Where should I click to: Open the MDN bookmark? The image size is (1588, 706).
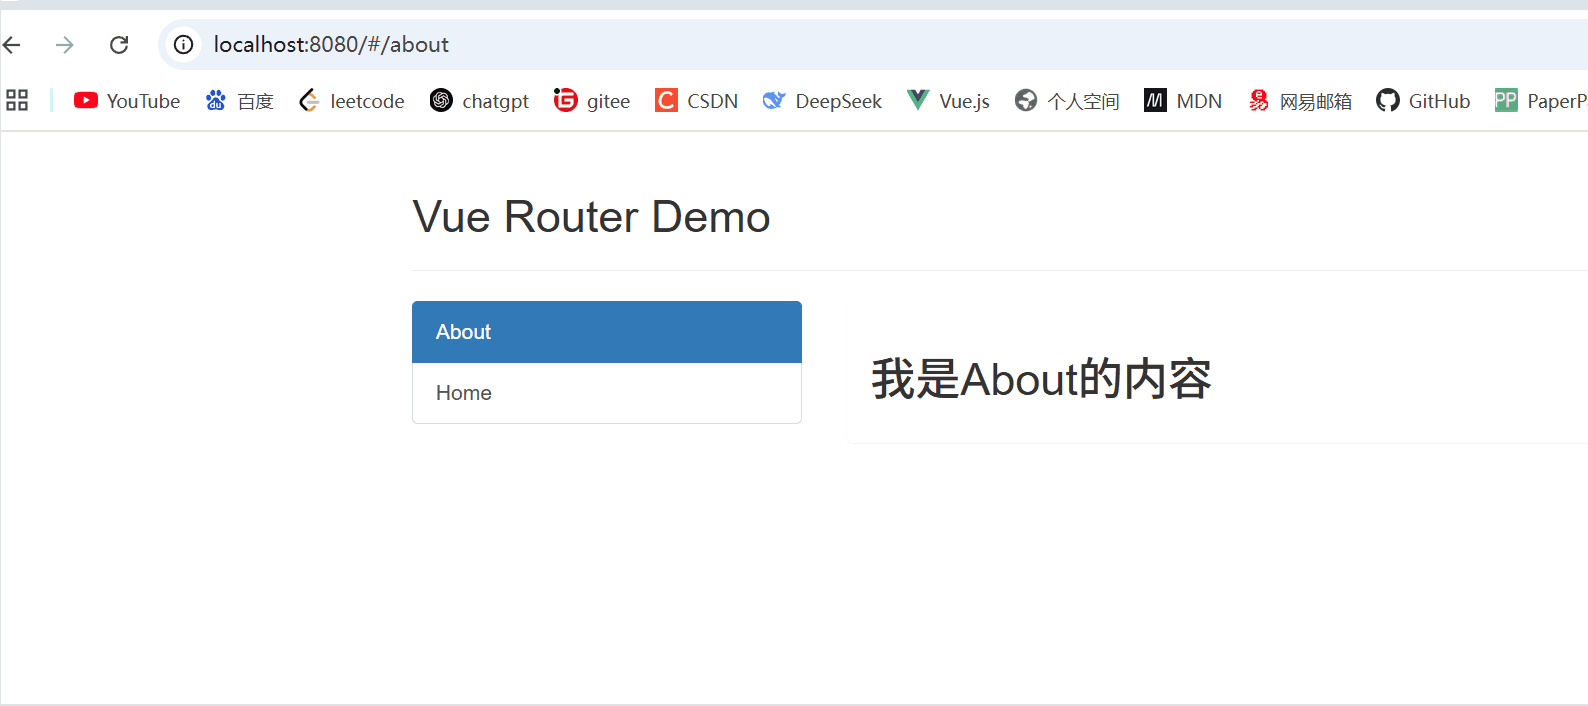click(x=1183, y=101)
